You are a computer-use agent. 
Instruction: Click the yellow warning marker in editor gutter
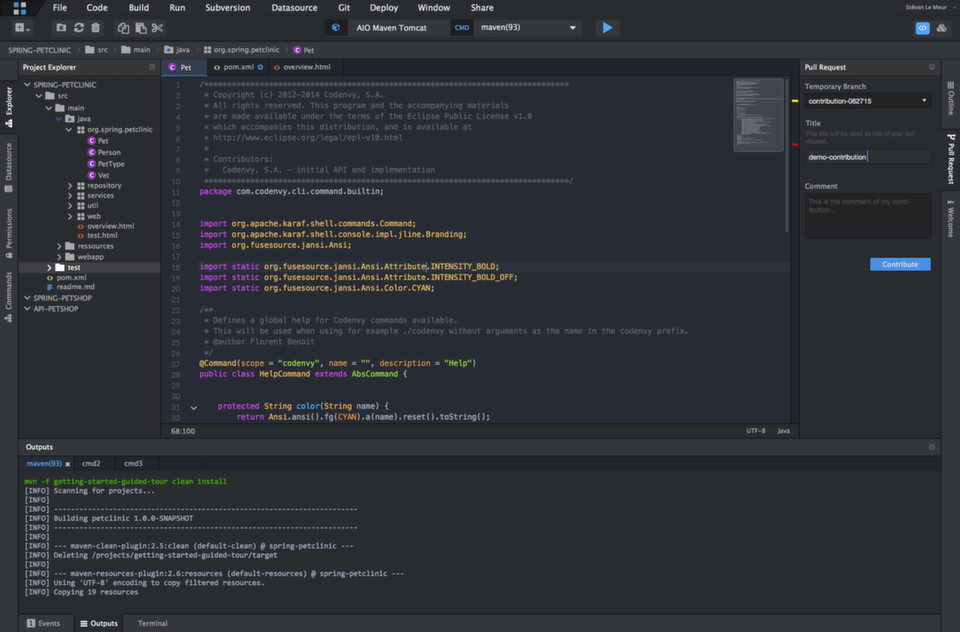click(x=795, y=100)
